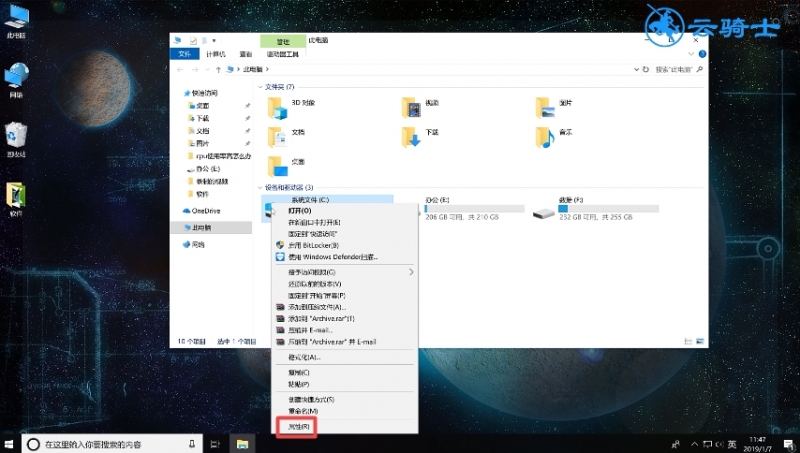Open the Recycle Bin desktop icon
The width and height of the screenshot is (800, 453).
pos(16,139)
